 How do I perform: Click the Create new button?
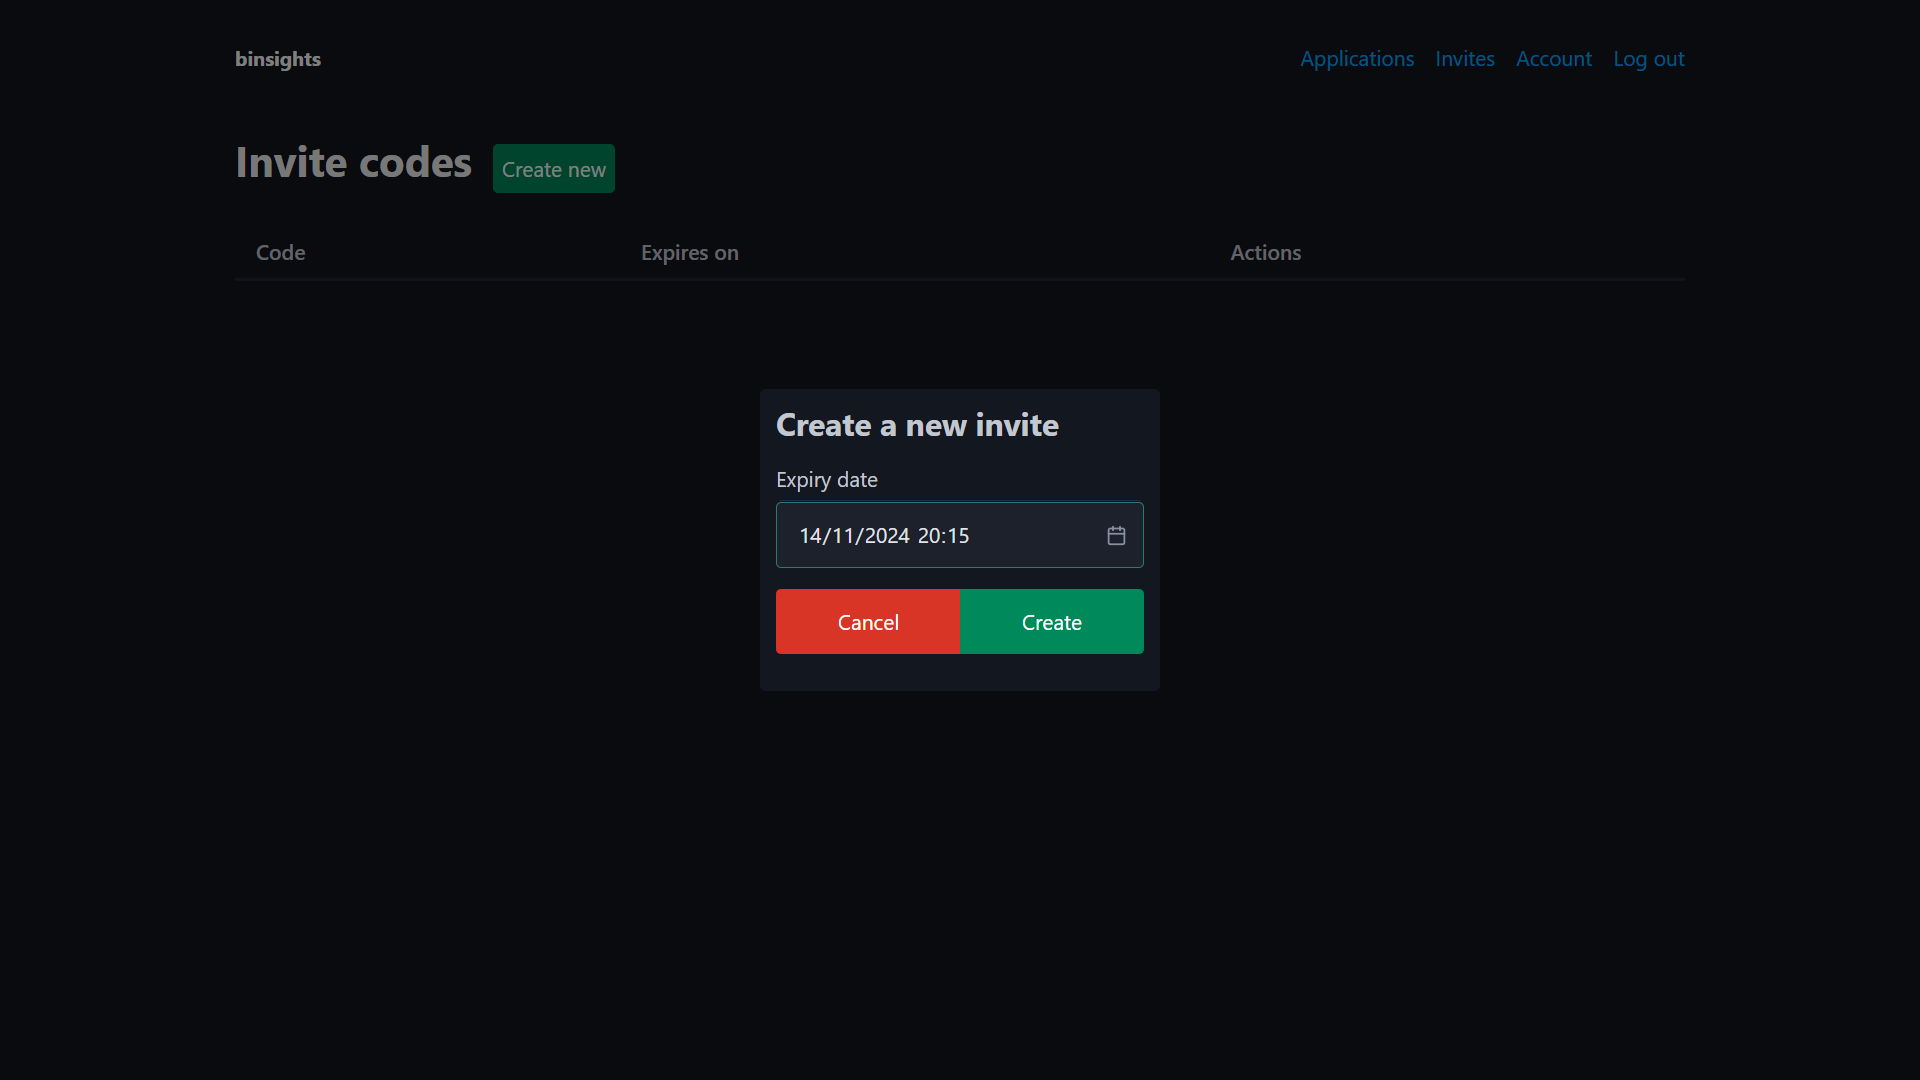click(553, 168)
